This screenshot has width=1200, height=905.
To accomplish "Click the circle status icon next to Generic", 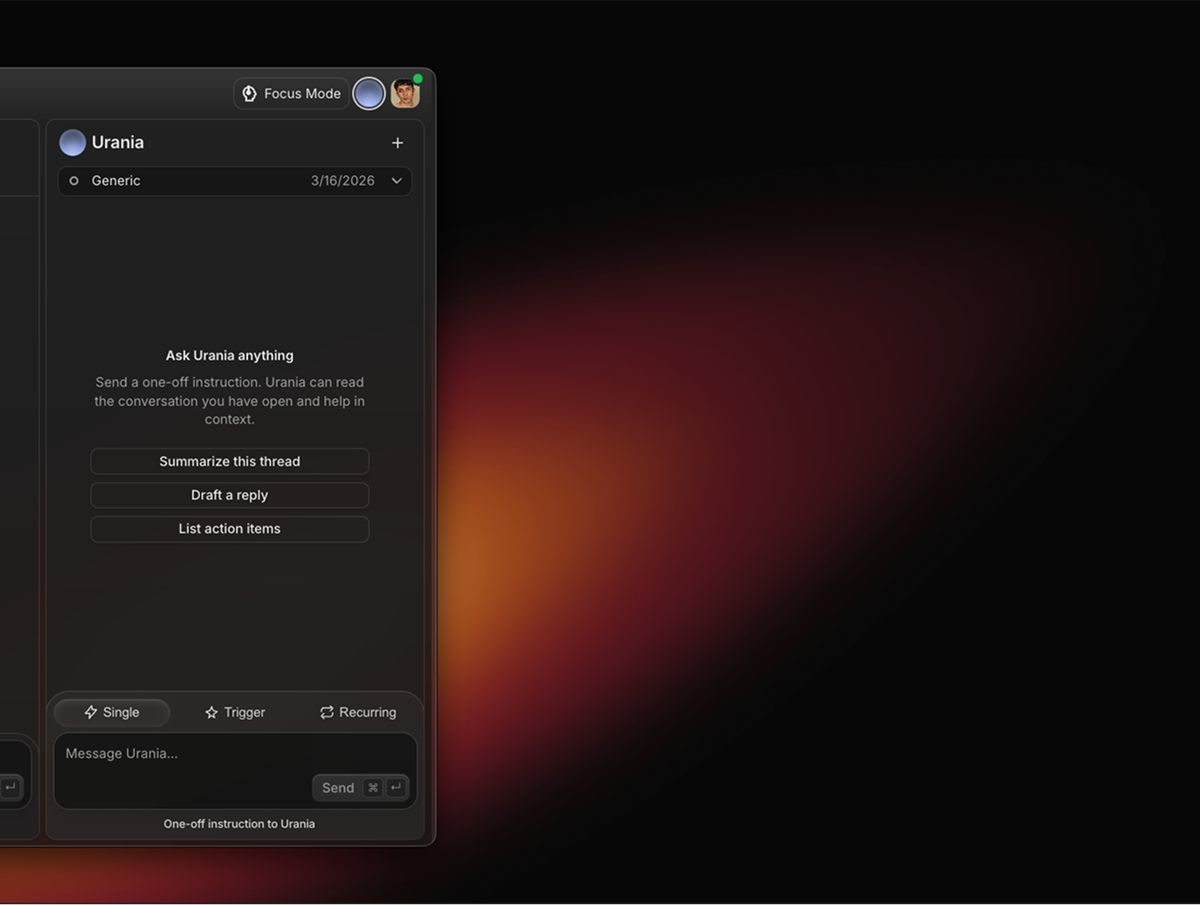I will 74,181.
